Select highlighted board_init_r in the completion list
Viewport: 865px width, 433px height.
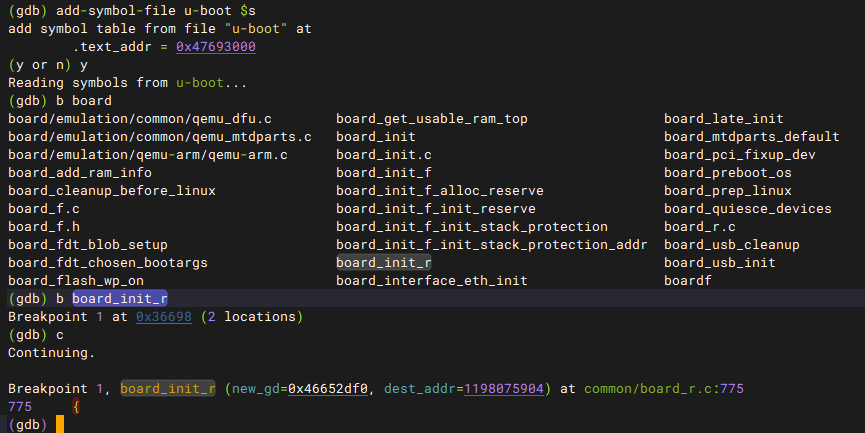[384, 263]
